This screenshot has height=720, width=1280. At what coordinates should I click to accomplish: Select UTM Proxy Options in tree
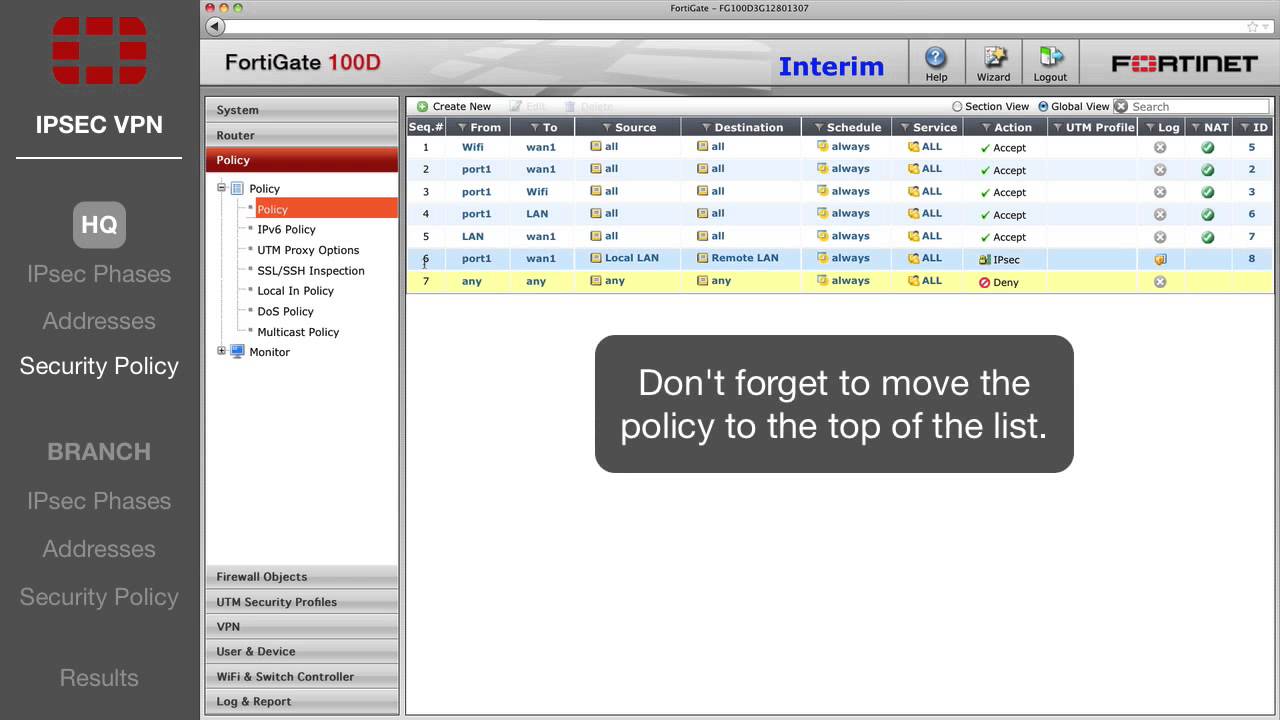click(x=308, y=250)
